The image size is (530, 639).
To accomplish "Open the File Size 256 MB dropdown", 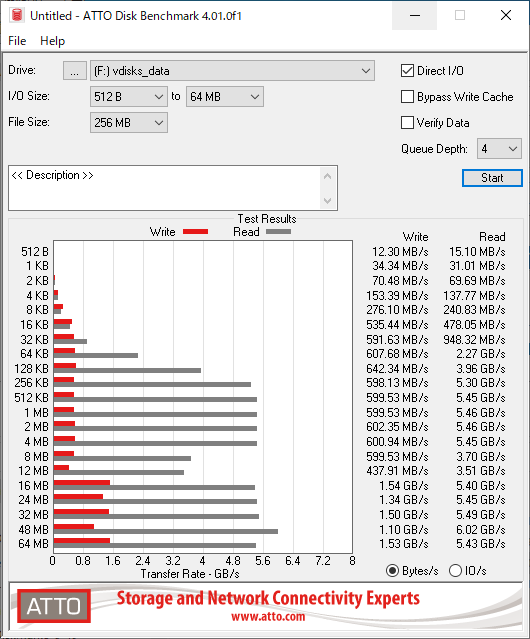I will tap(129, 123).
